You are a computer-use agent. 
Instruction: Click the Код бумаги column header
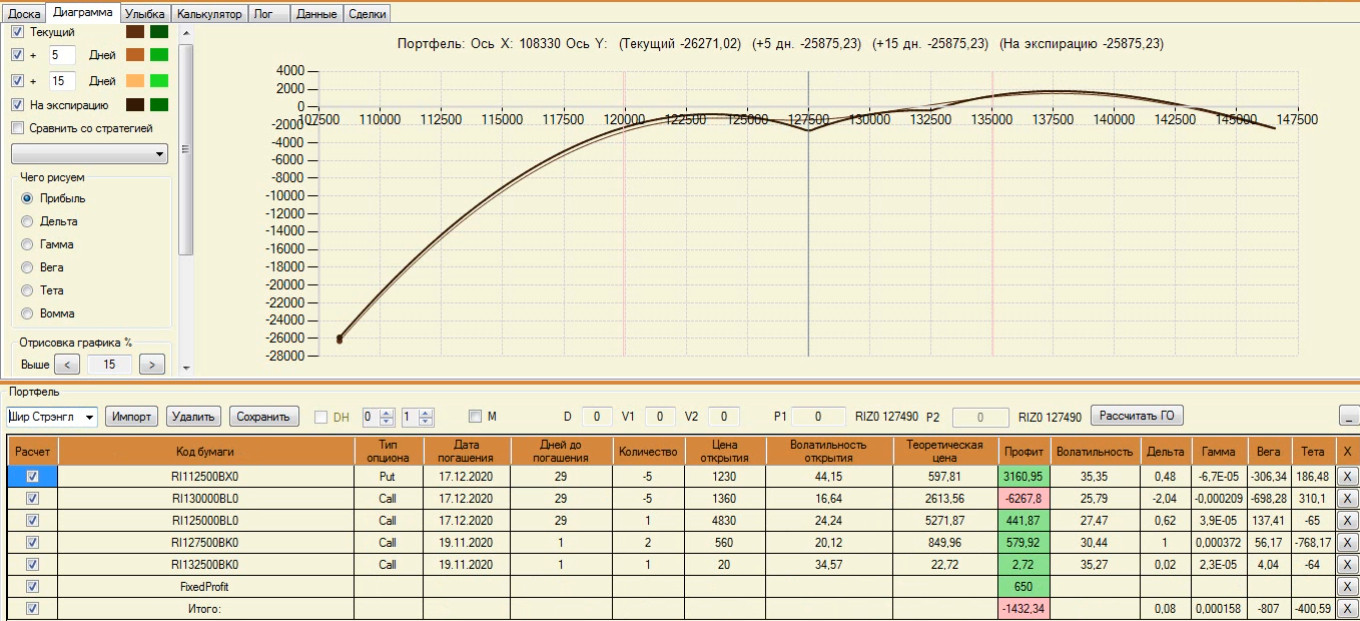point(206,451)
